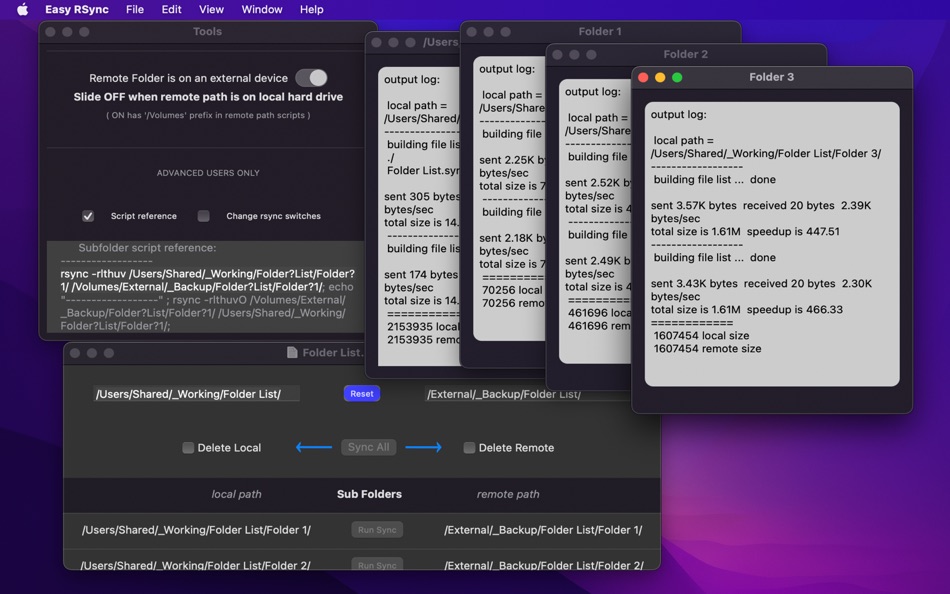950x594 pixels.
Task: Maximize Folder 3 window with green button
Action: click(677, 77)
